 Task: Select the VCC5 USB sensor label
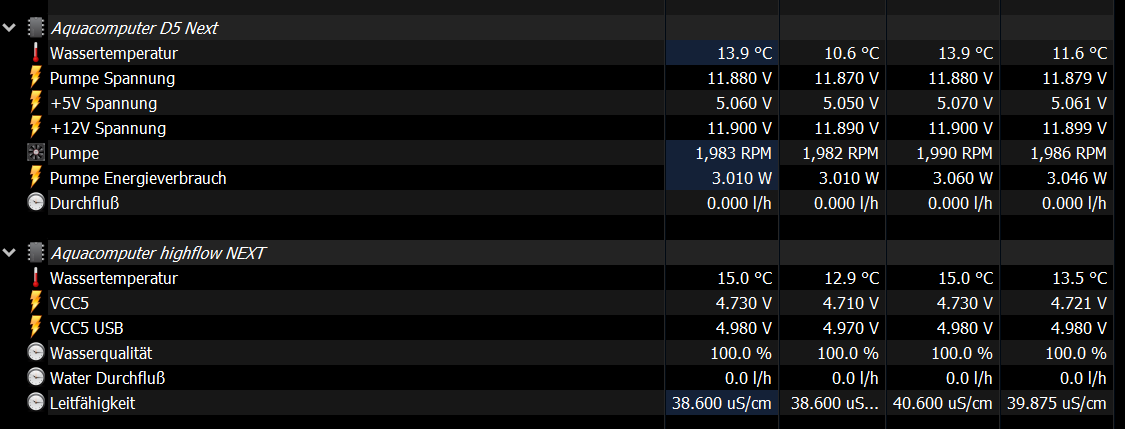coord(86,329)
